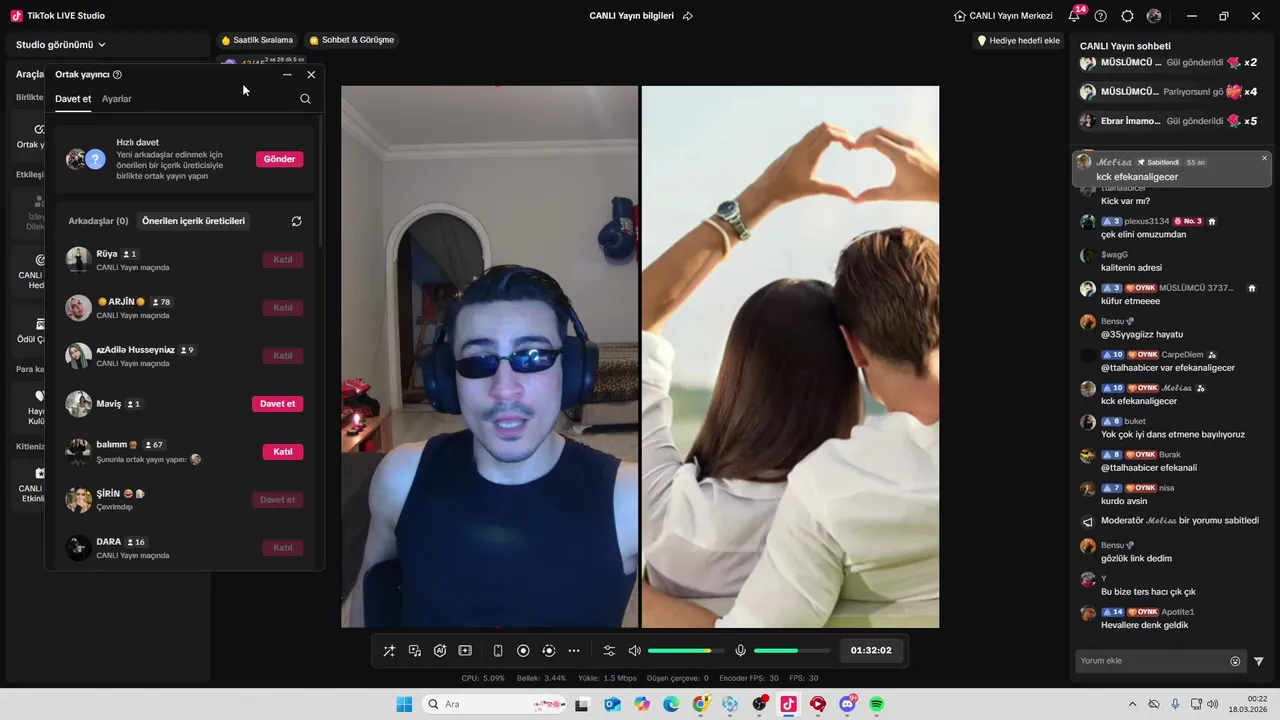Image resolution: width=1280 pixels, height=720 pixels.
Task: Open the chat filter funnel icon
Action: point(1259,661)
